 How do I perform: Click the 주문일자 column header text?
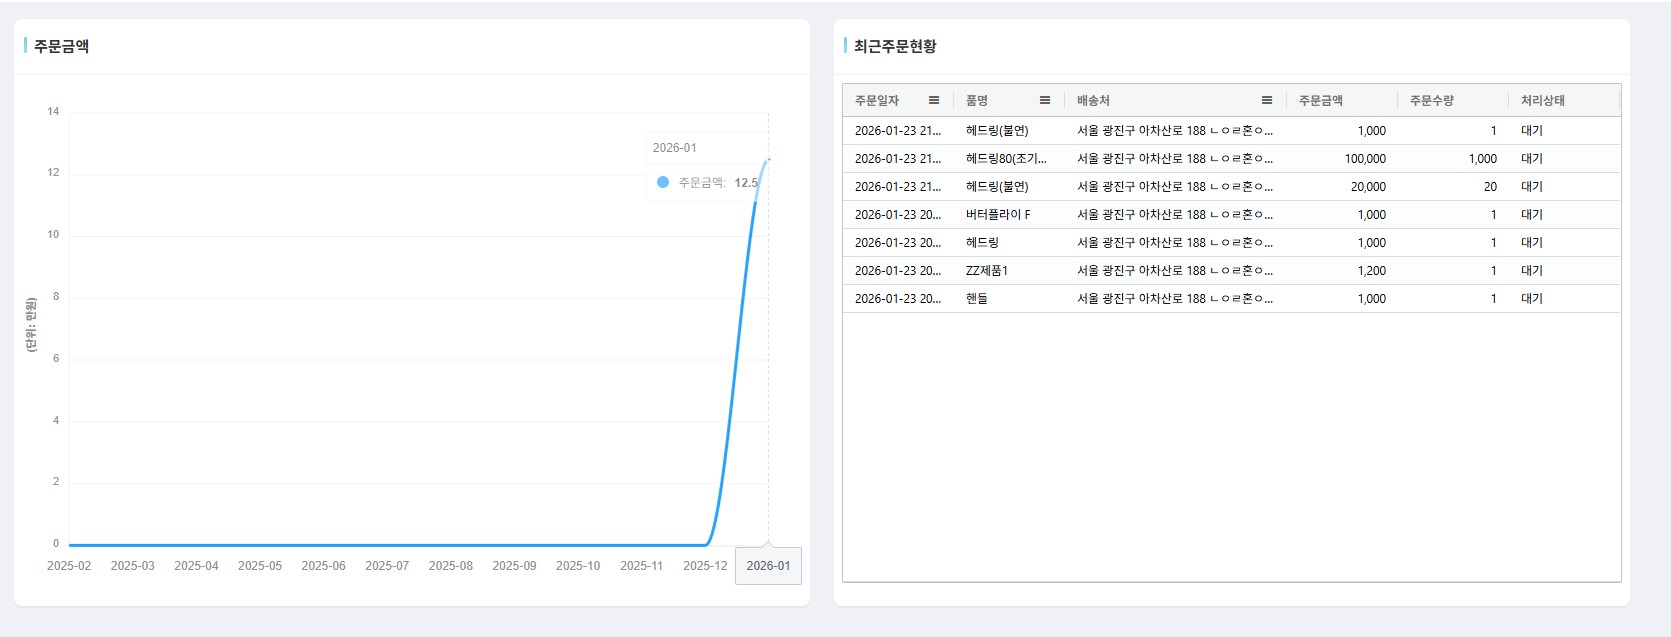click(x=877, y=100)
